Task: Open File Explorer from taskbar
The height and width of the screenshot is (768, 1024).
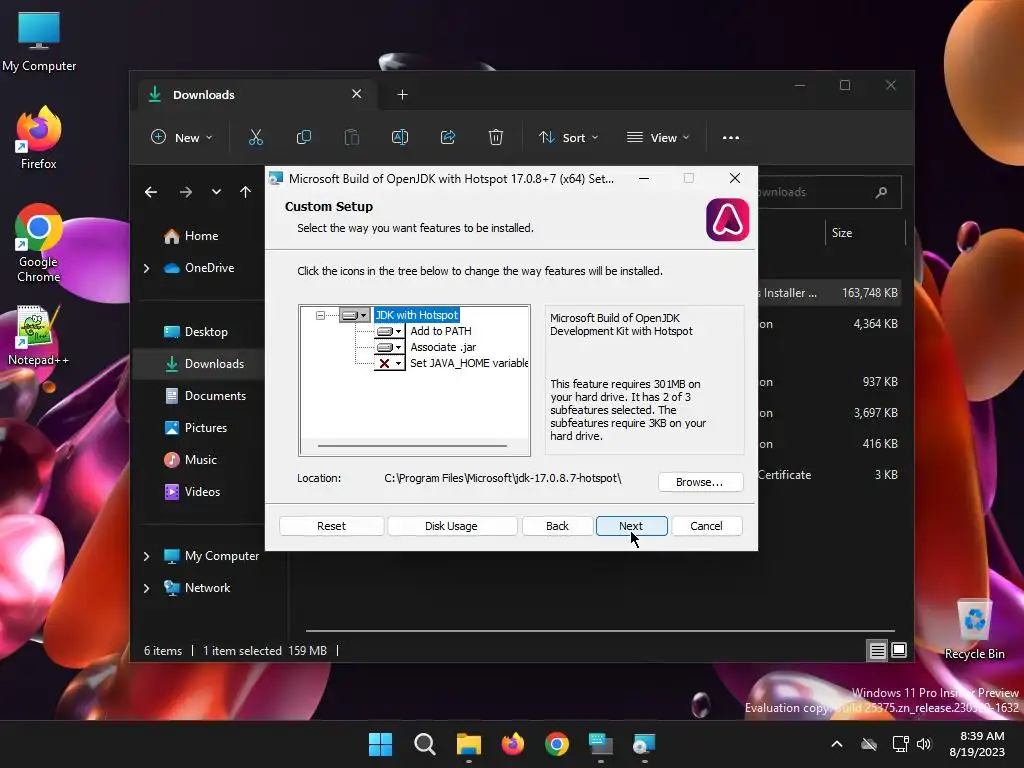Action: pyautogui.click(x=468, y=744)
